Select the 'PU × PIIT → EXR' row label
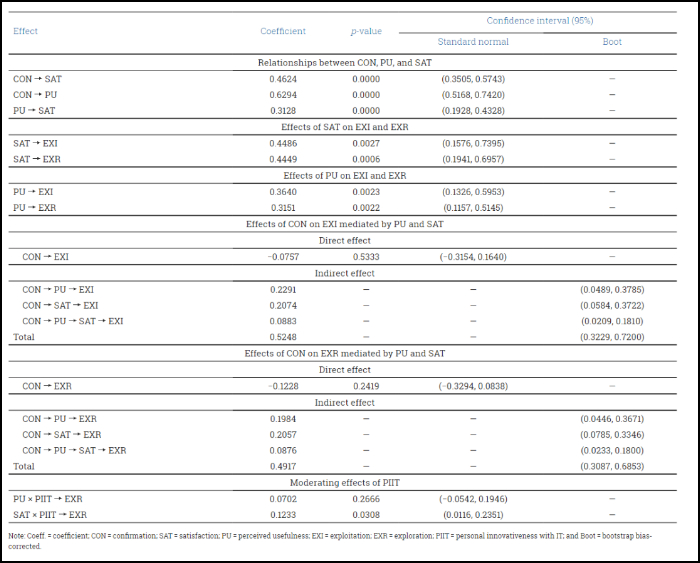This screenshot has width=700, height=563. click(48, 499)
